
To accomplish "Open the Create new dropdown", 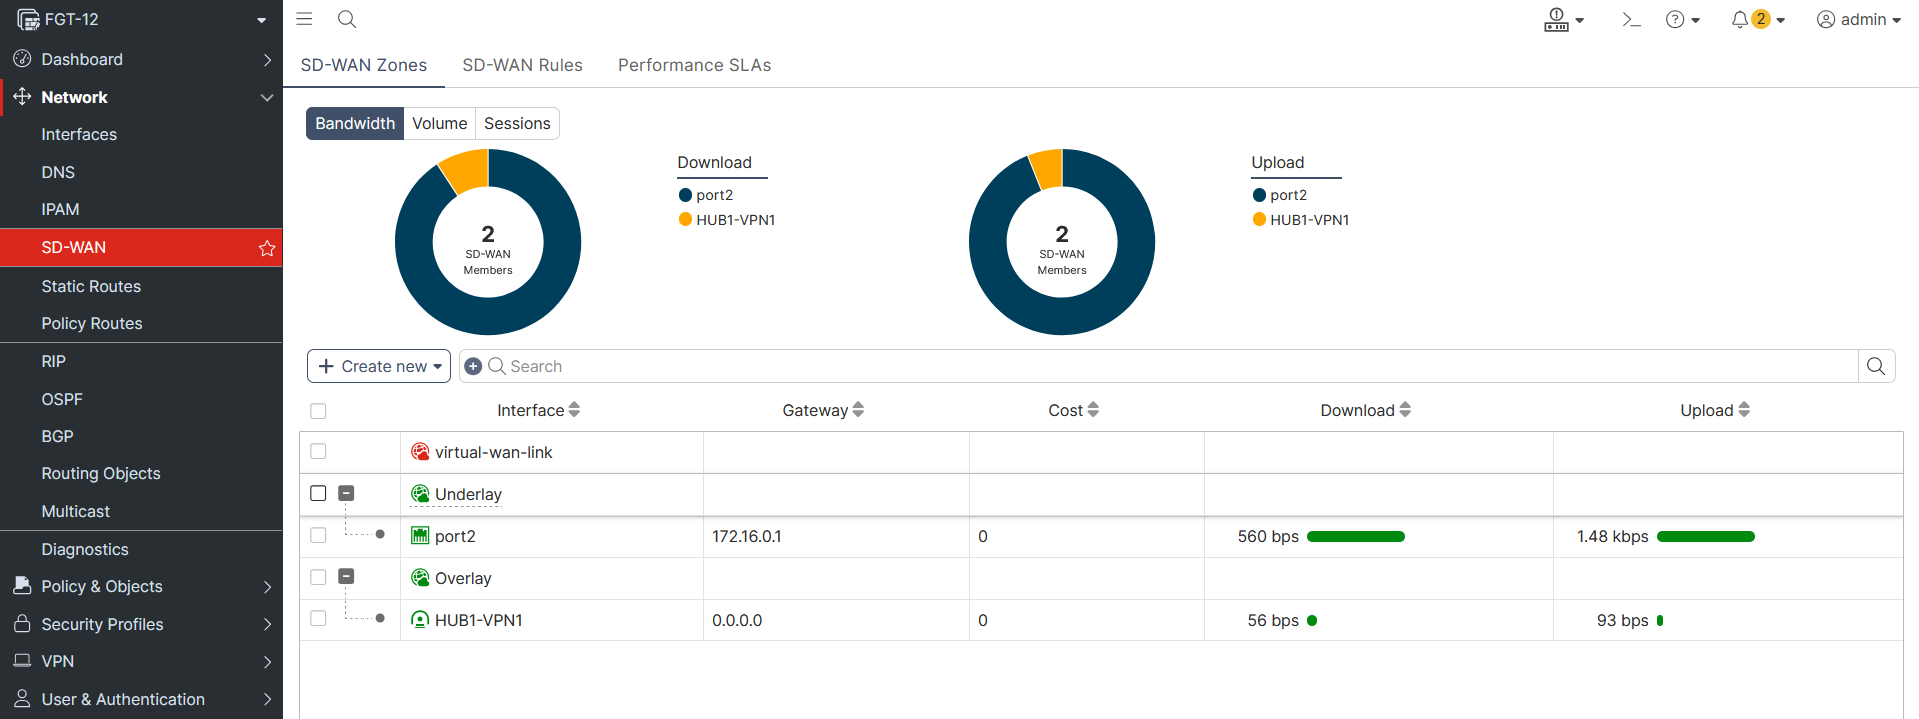I will pos(379,367).
